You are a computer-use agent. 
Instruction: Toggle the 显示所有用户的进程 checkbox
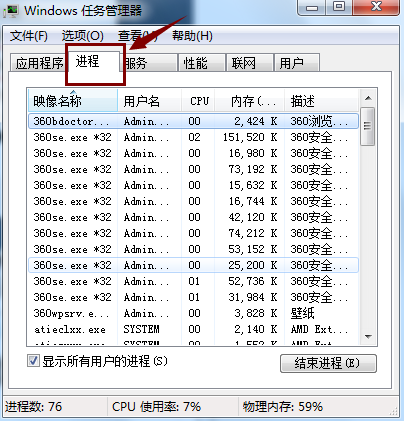(x=33, y=361)
